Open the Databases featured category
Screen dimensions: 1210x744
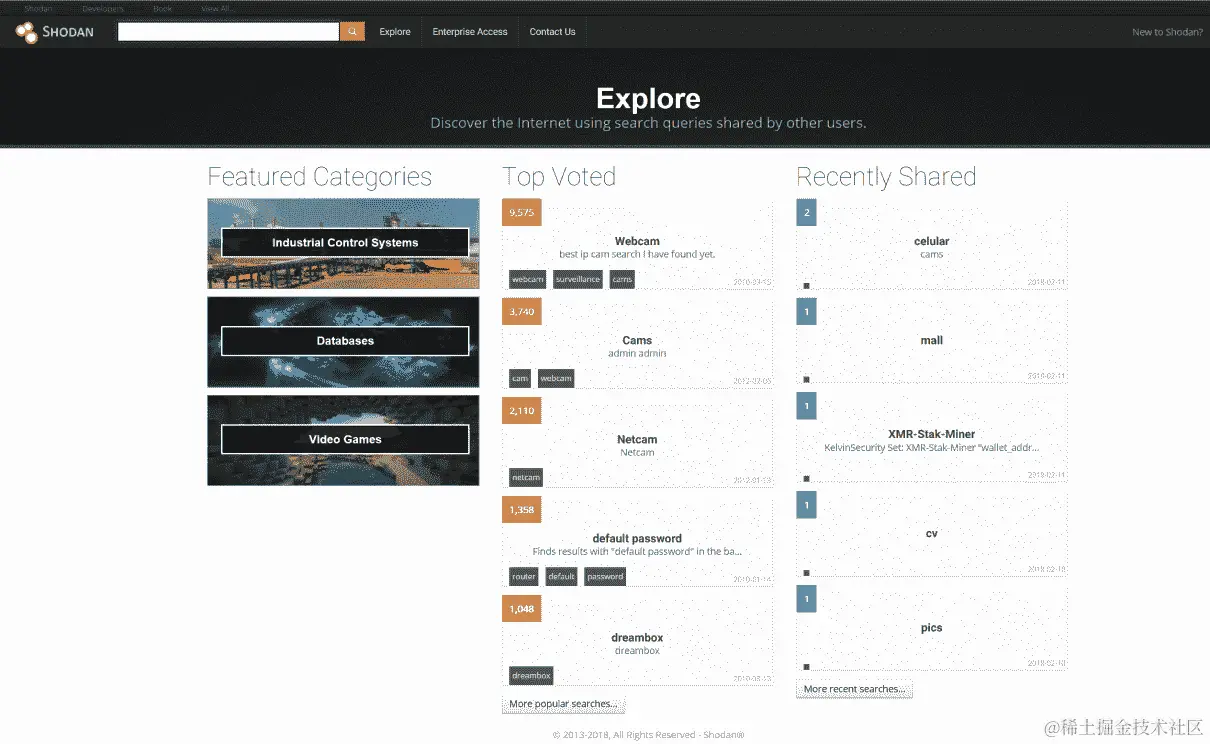pyautogui.click(x=344, y=341)
